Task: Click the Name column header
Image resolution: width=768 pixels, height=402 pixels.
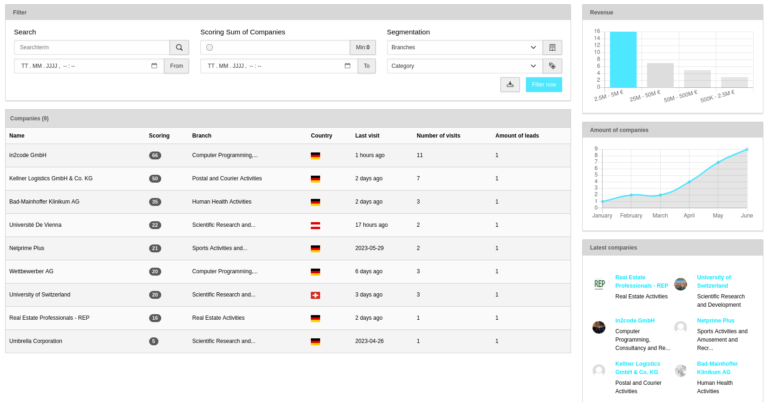Action: (17, 136)
